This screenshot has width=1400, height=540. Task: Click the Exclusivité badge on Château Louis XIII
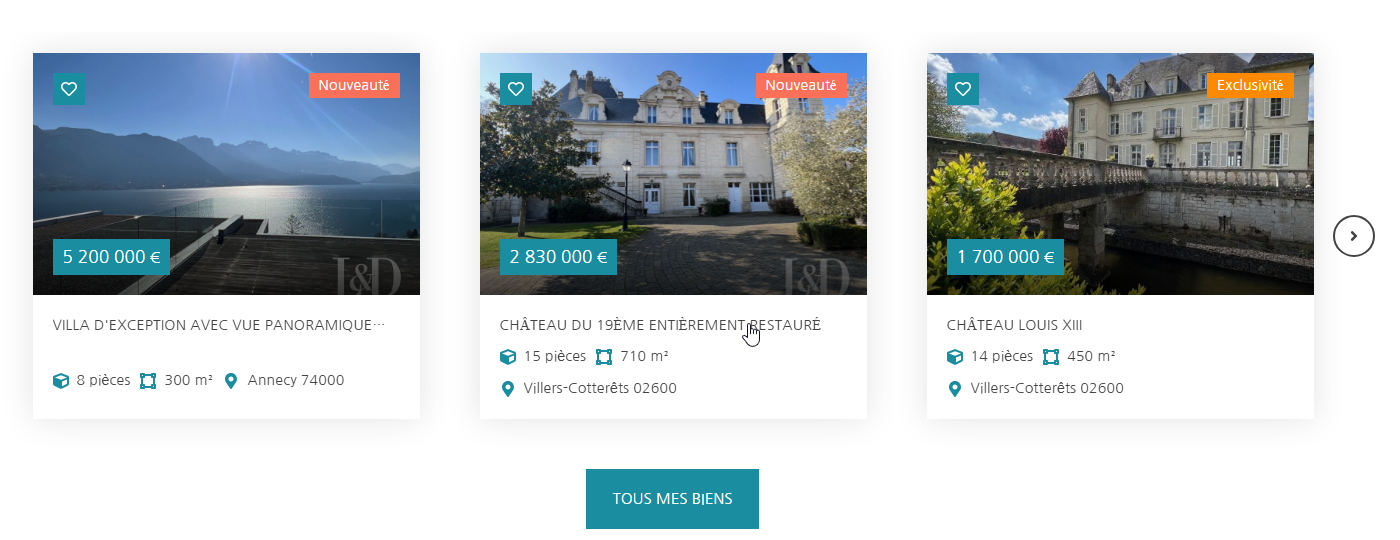1250,86
